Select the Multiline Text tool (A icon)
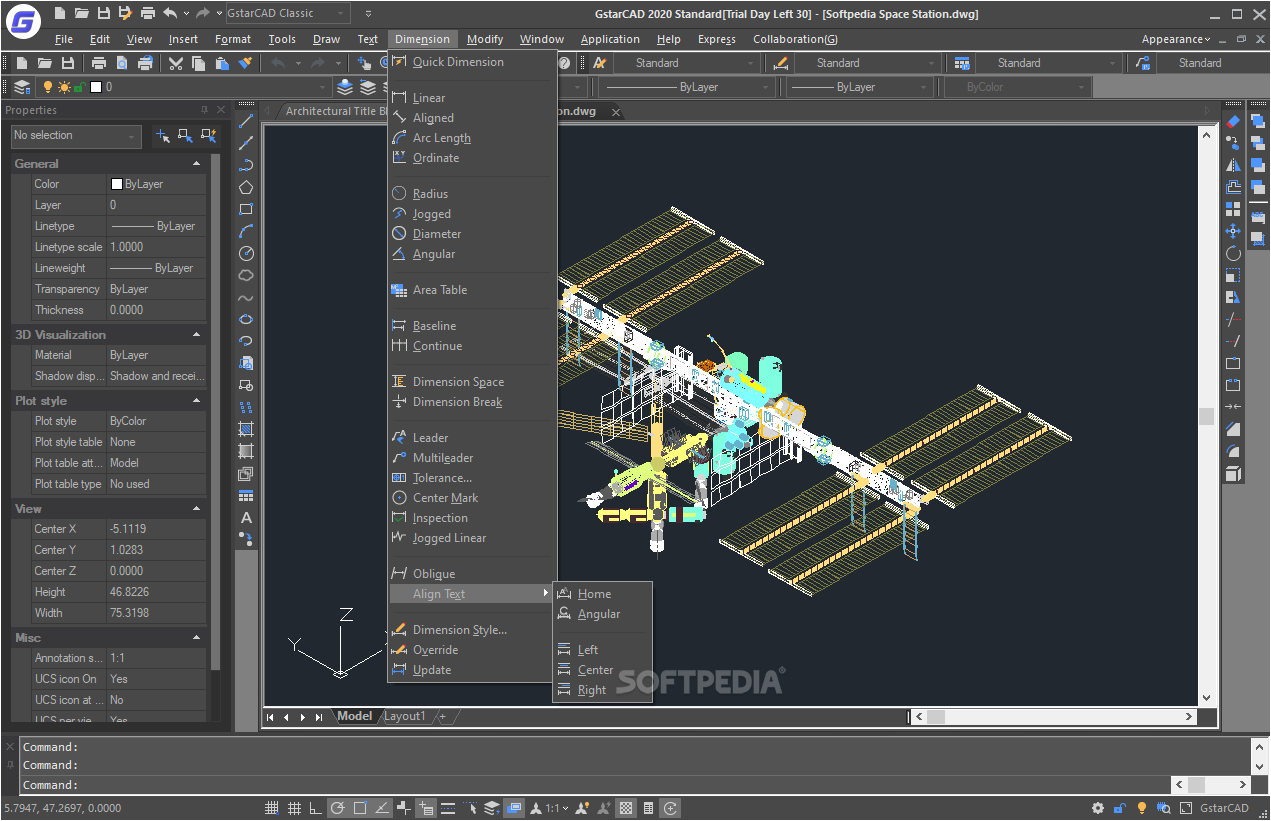 click(x=246, y=518)
